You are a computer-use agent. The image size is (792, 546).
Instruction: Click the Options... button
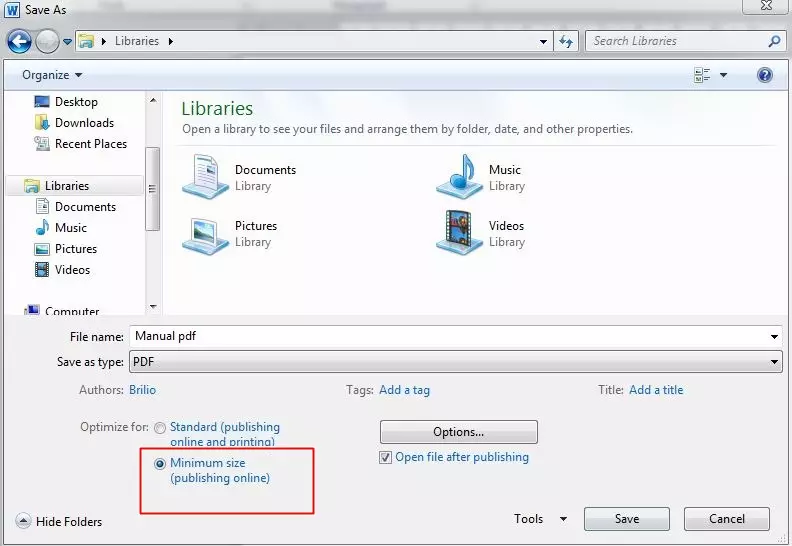(458, 432)
